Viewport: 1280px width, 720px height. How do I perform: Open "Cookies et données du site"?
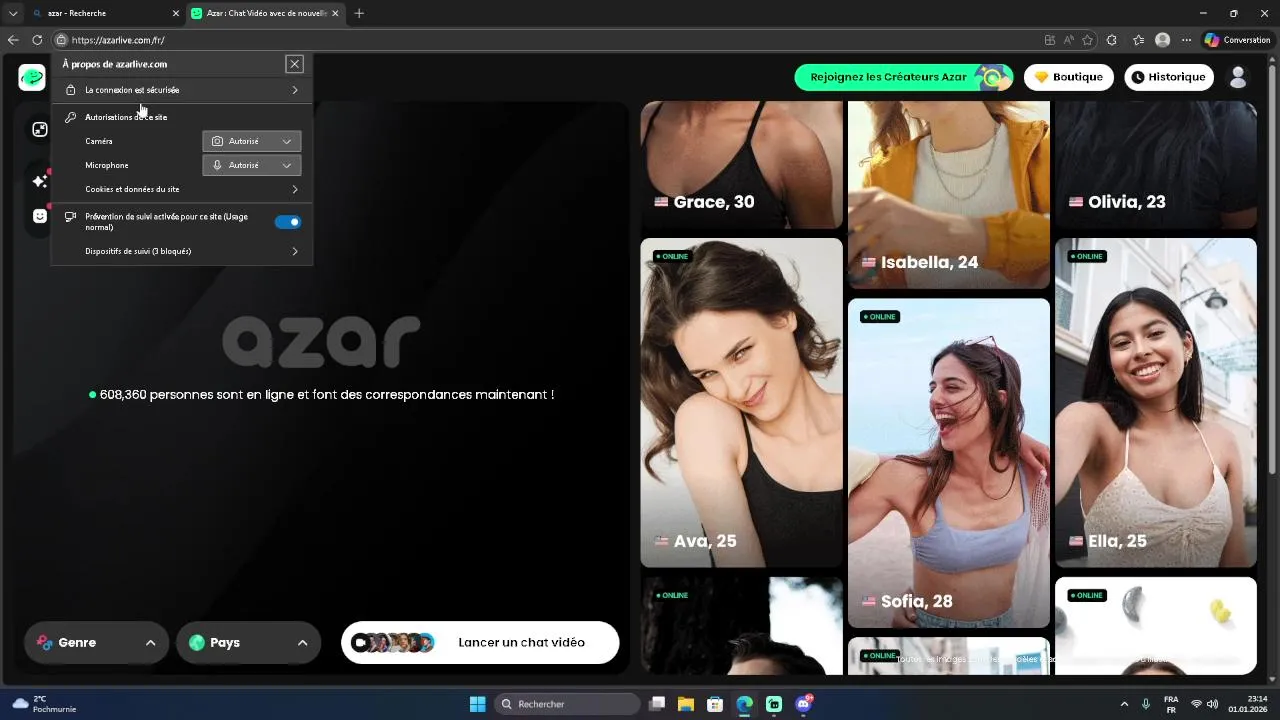(x=182, y=189)
